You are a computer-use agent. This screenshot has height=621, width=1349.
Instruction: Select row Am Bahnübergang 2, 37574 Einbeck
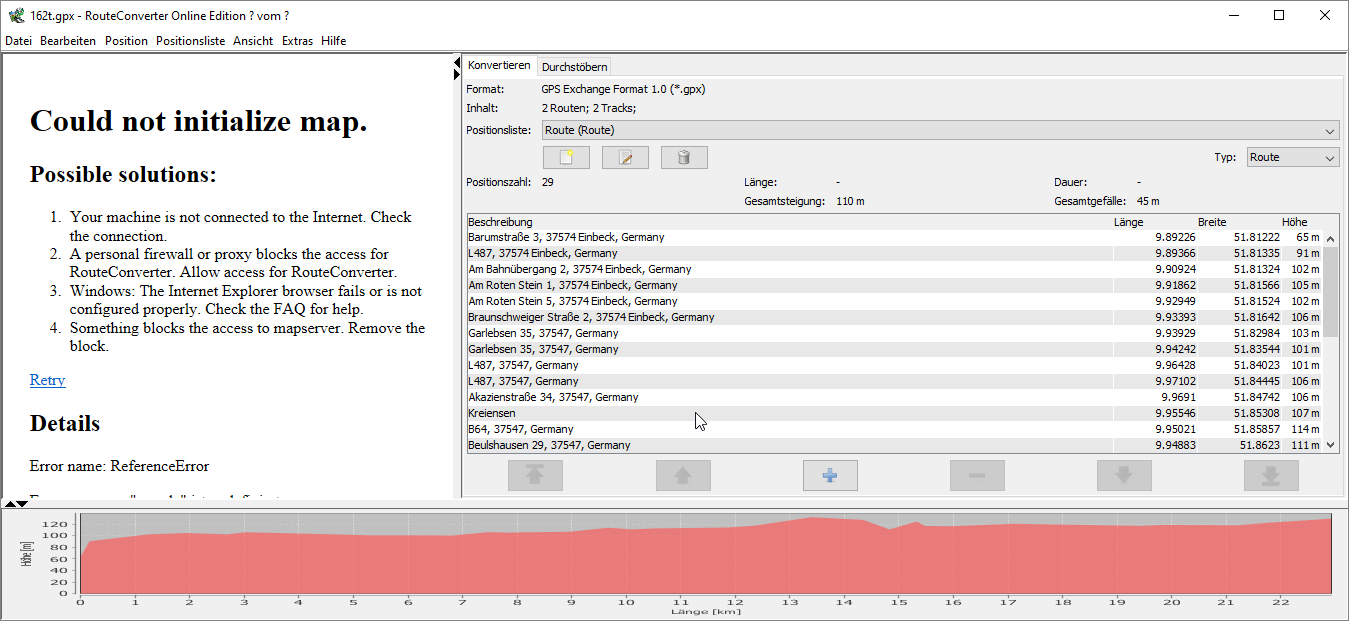click(895, 269)
